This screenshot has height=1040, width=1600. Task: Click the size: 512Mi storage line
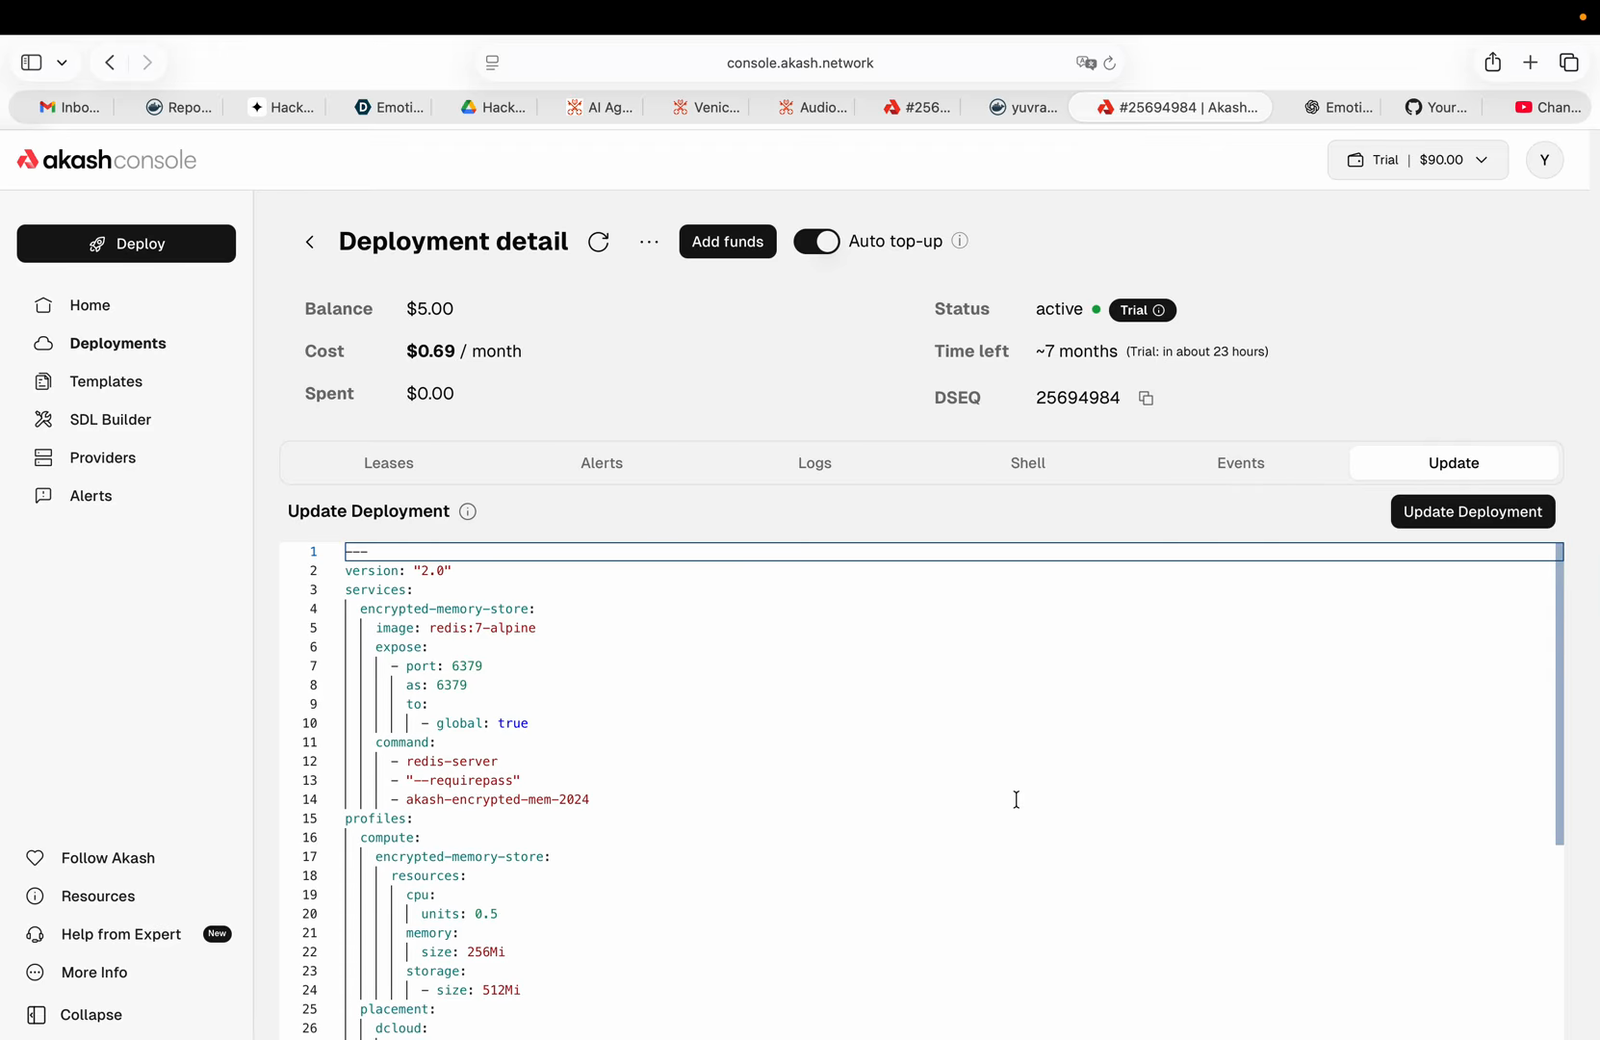[471, 990]
